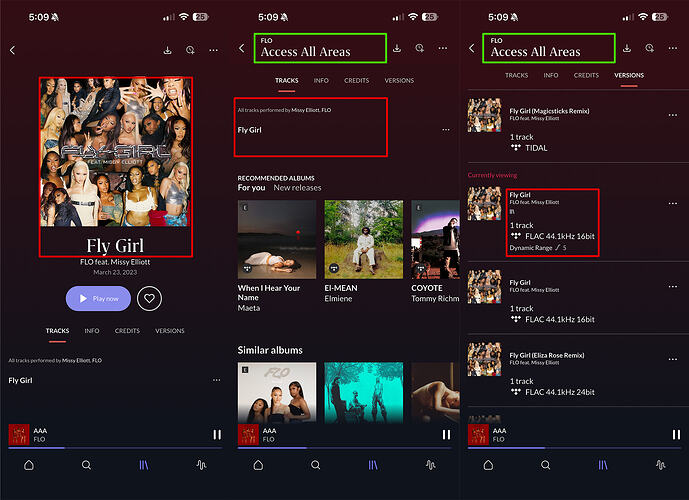This screenshot has height=500, width=689.
Task: Tap the download icon on the left Fly Girl screen
Action: (x=167, y=50)
